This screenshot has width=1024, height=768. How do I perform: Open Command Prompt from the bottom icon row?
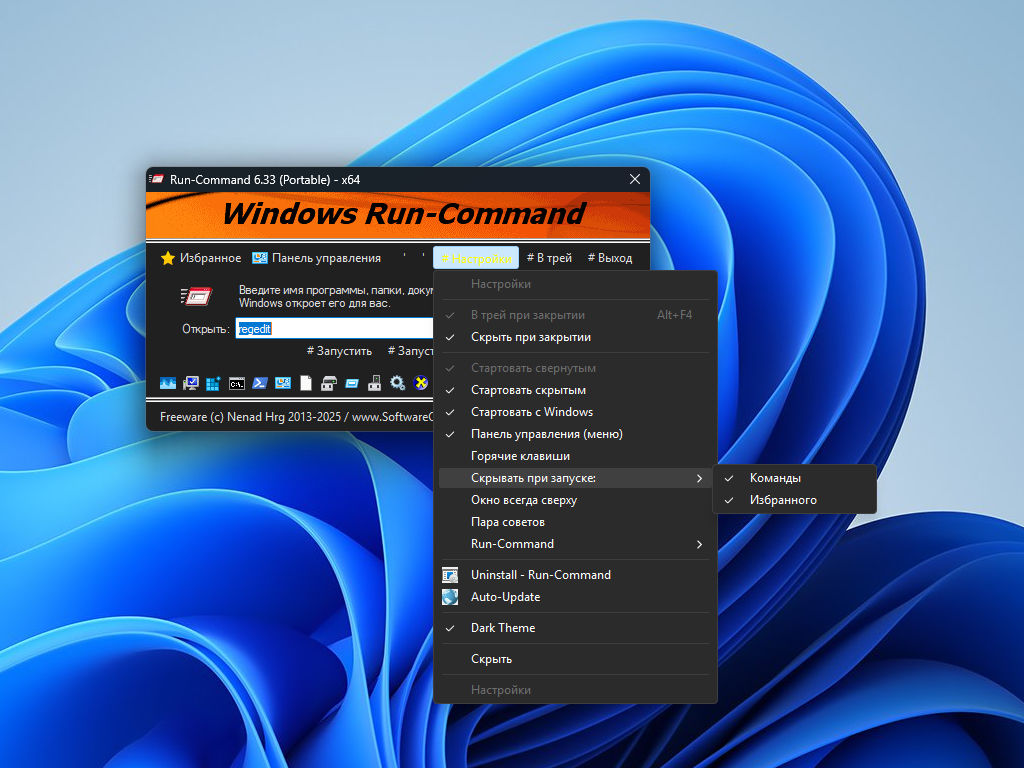point(237,383)
